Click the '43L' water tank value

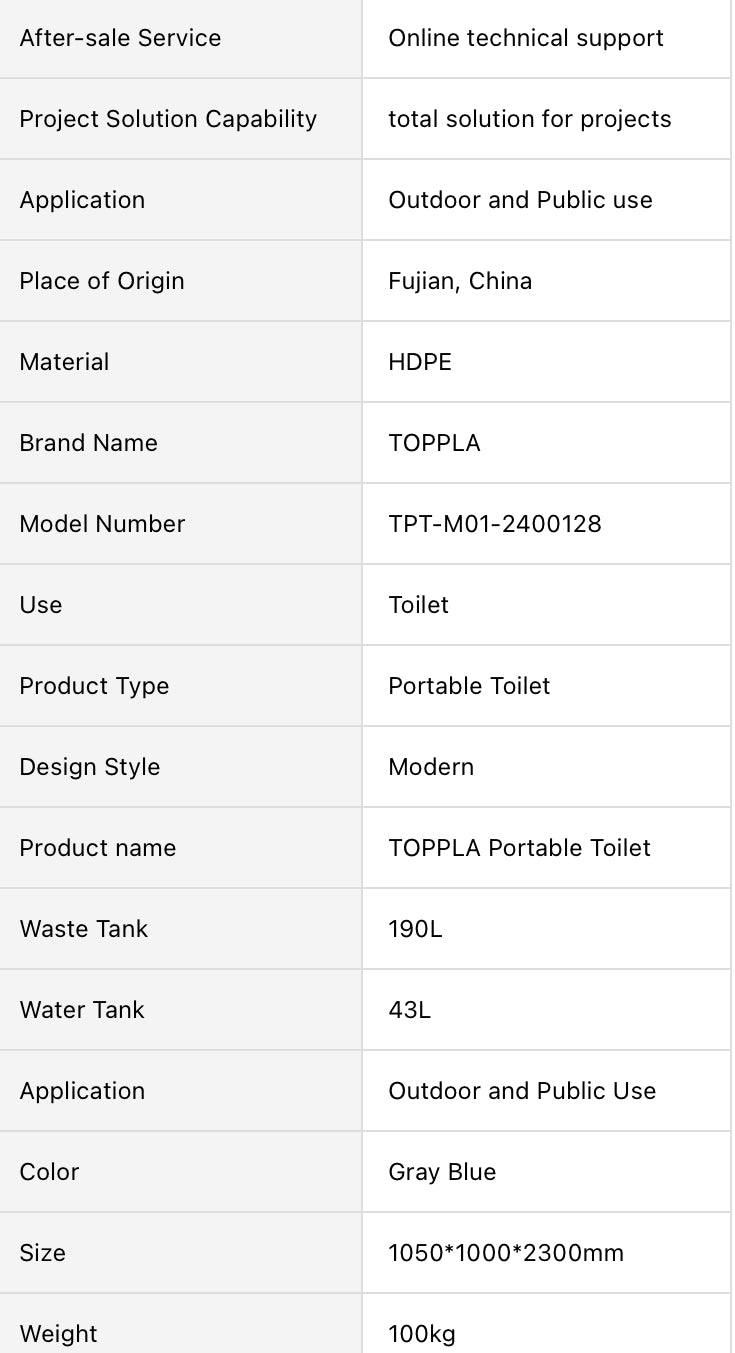[409, 1010]
